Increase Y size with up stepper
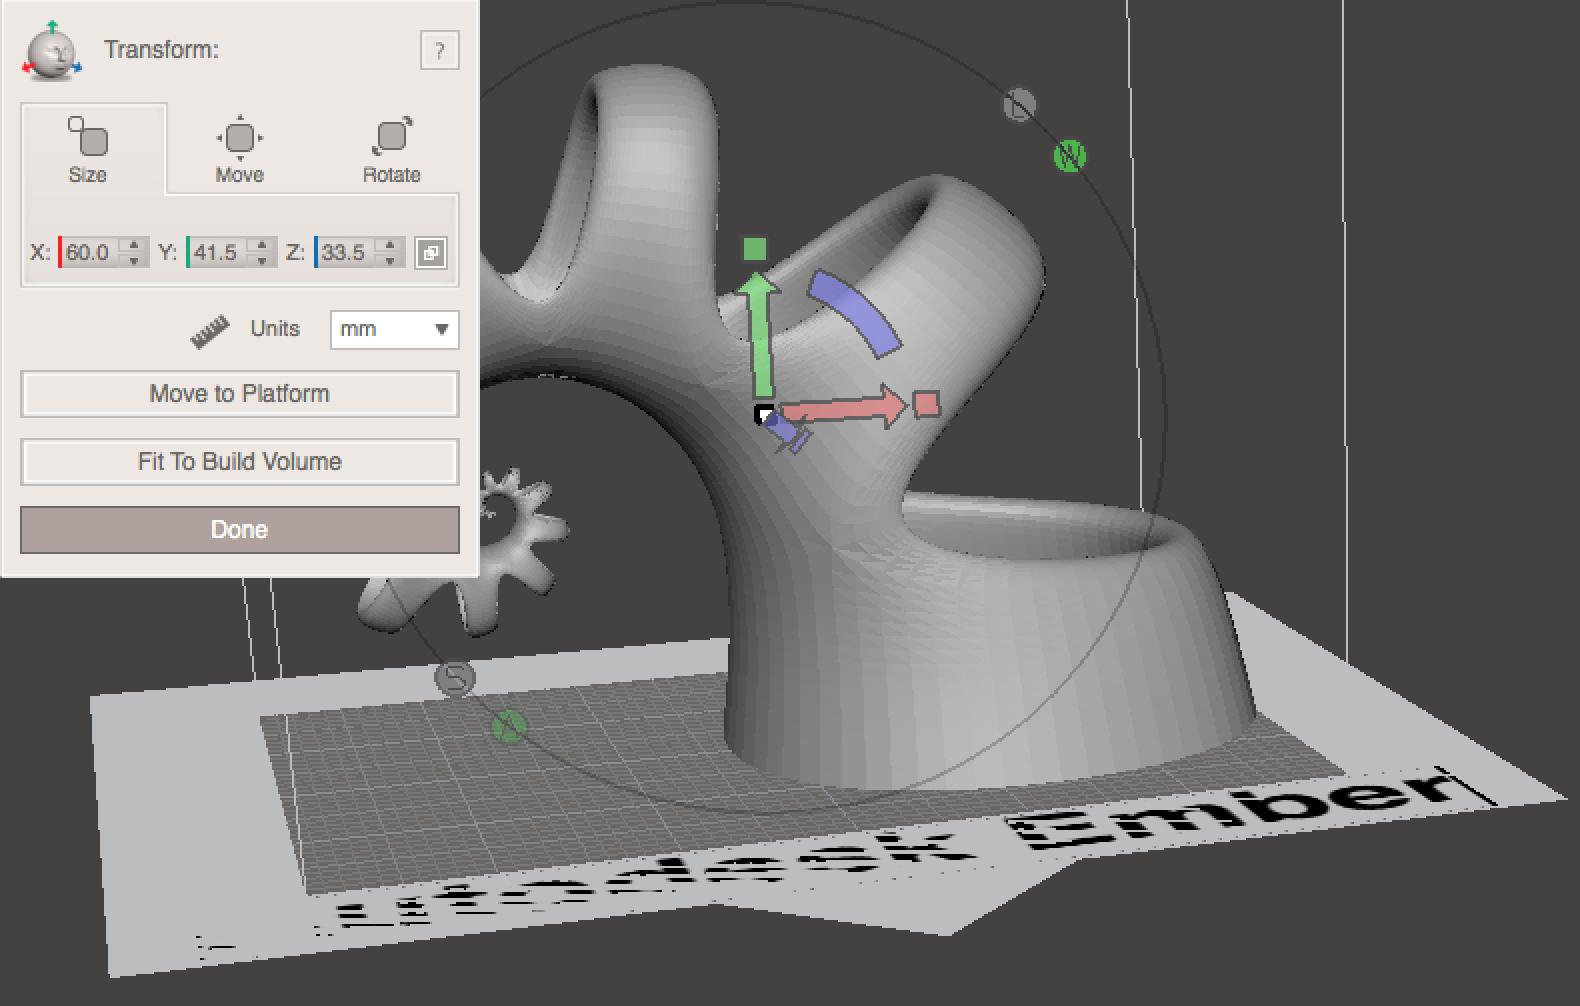 [x=262, y=245]
